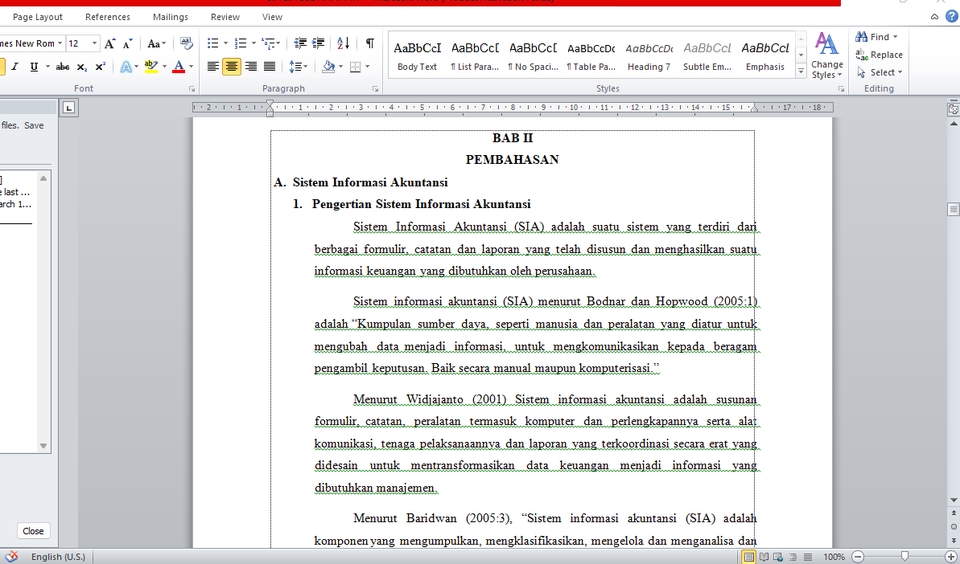Apply Emphasis style
The image size is (960, 564).
765,56
